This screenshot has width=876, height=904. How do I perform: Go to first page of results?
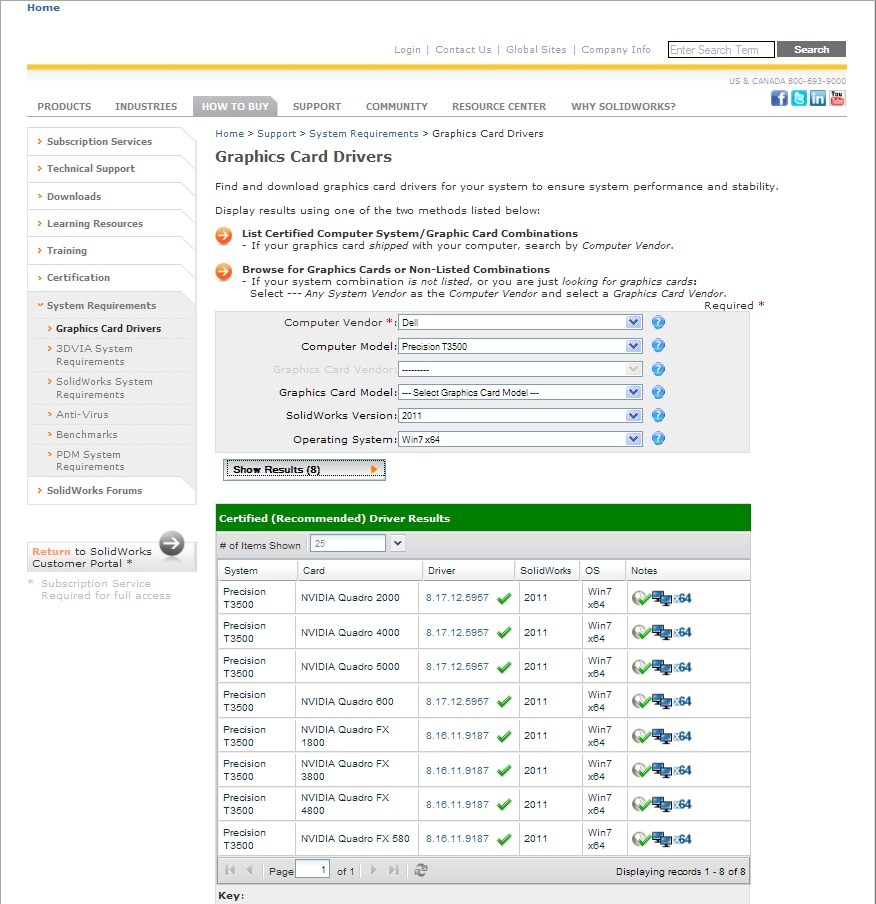pos(230,870)
